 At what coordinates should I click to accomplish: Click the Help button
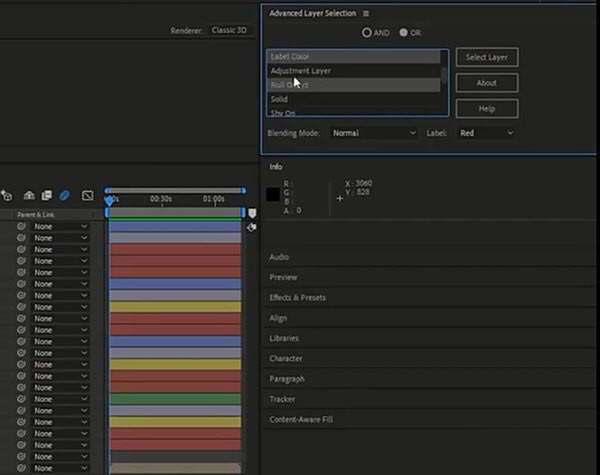click(x=487, y=109)
